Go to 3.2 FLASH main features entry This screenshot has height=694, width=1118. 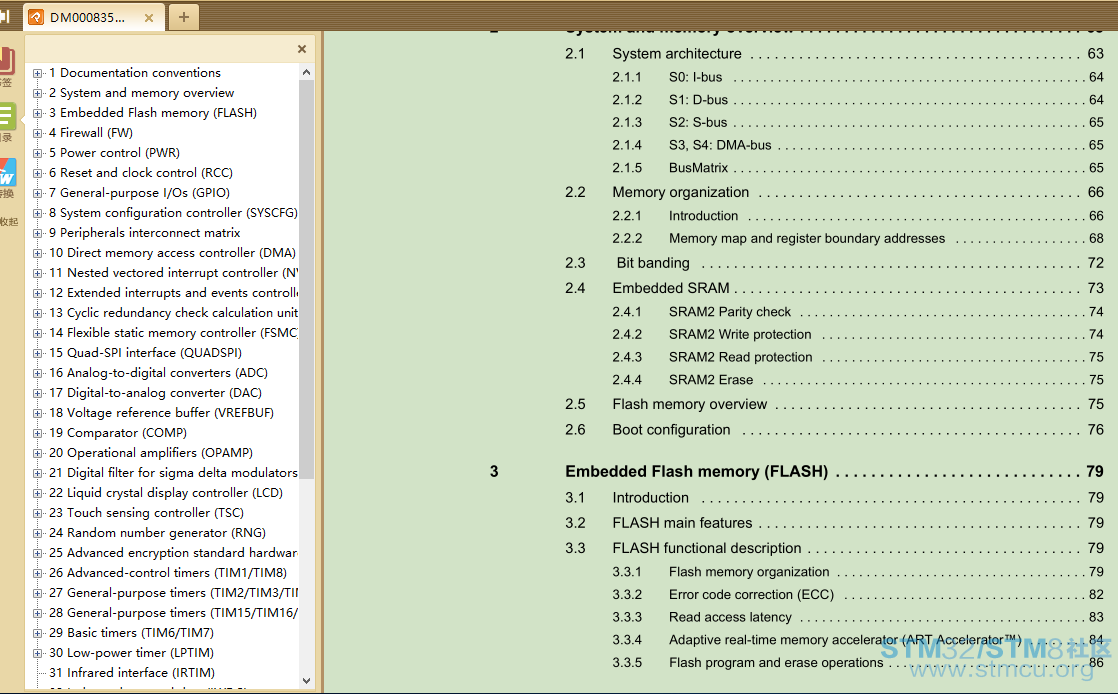[x=834, y=523]
